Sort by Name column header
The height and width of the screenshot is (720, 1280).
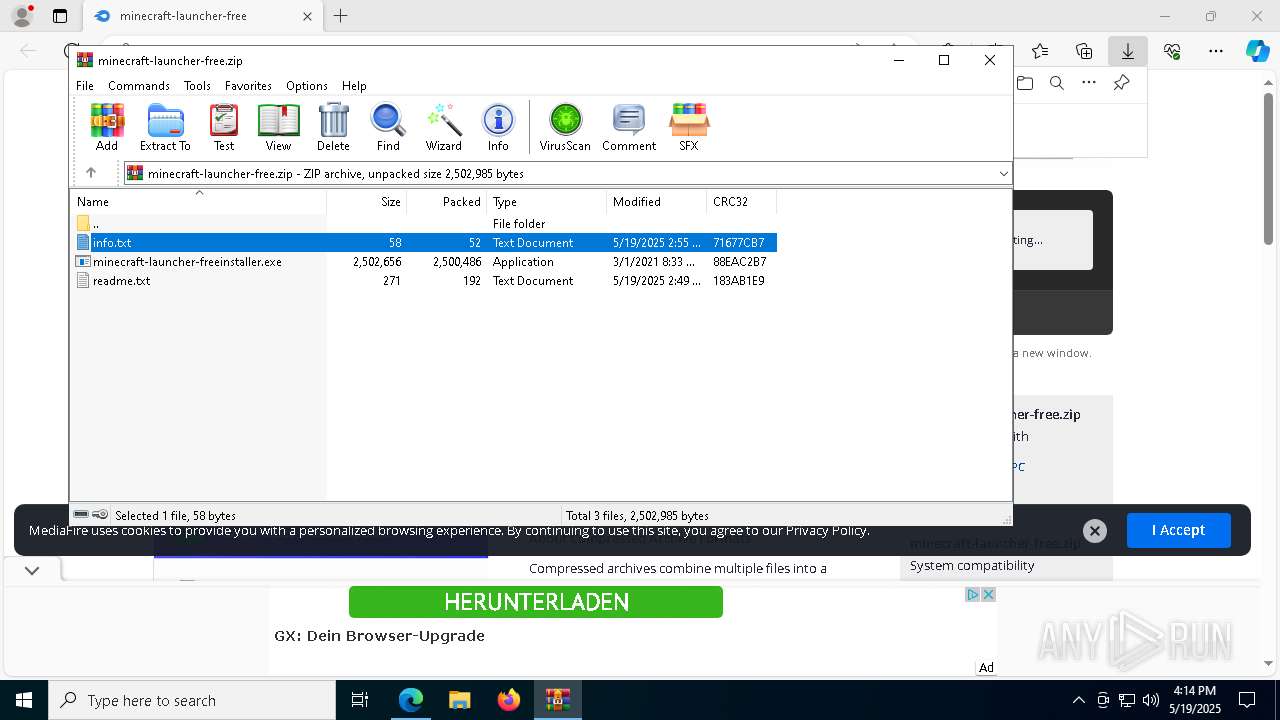pyautogui.click(x=199, y=202)
